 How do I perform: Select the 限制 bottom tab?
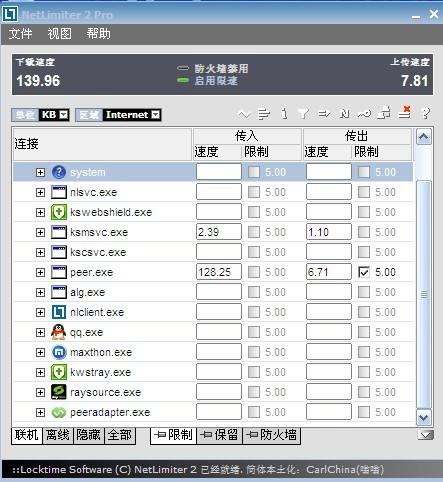(x=173, y=435)
